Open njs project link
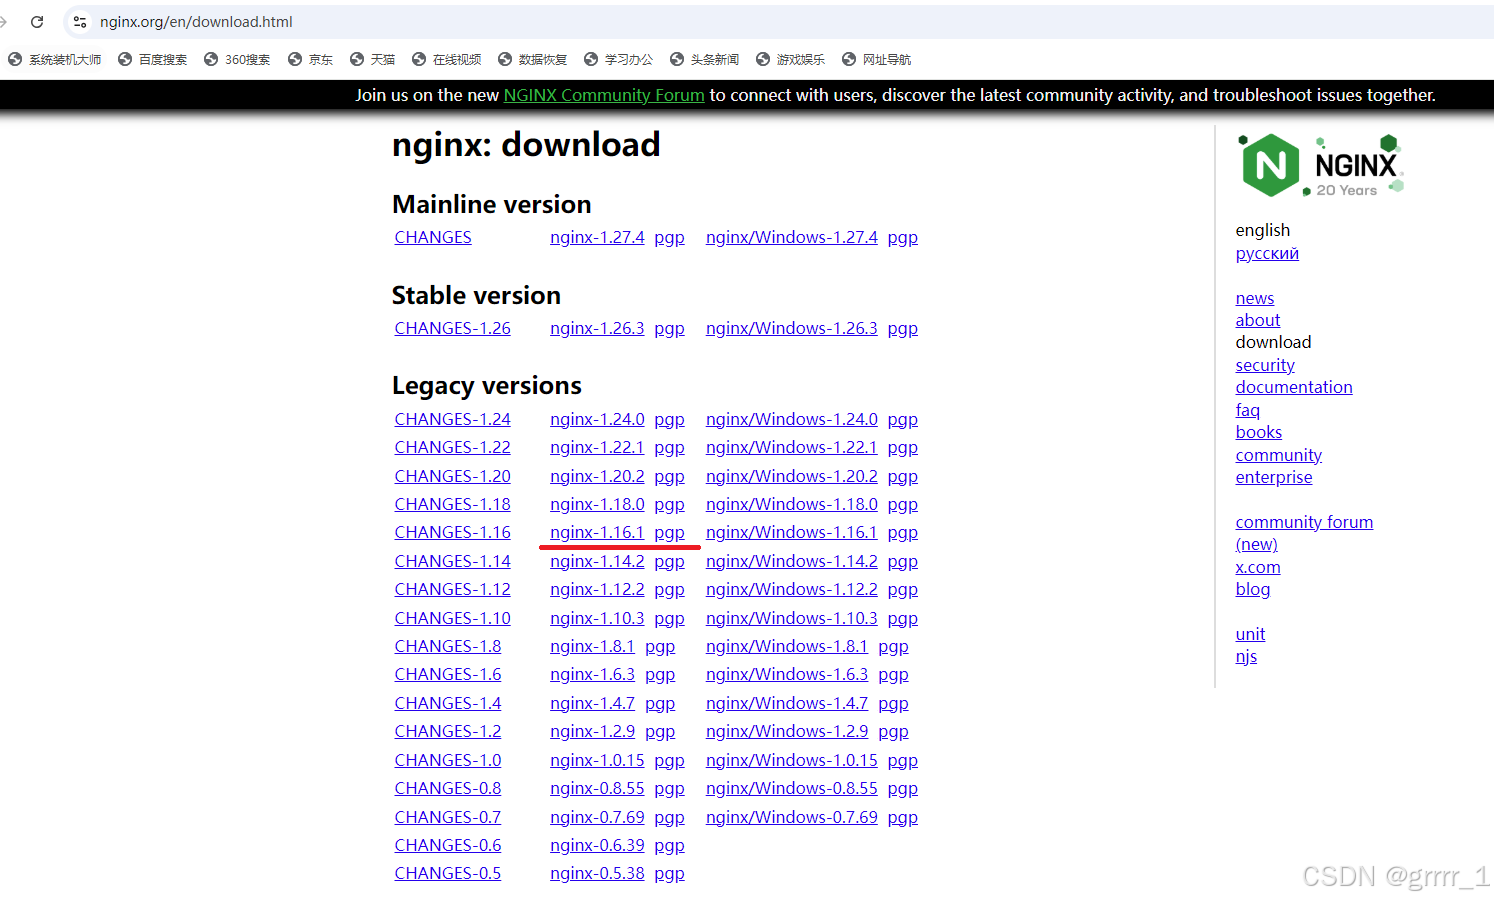 coord(1246,656)
